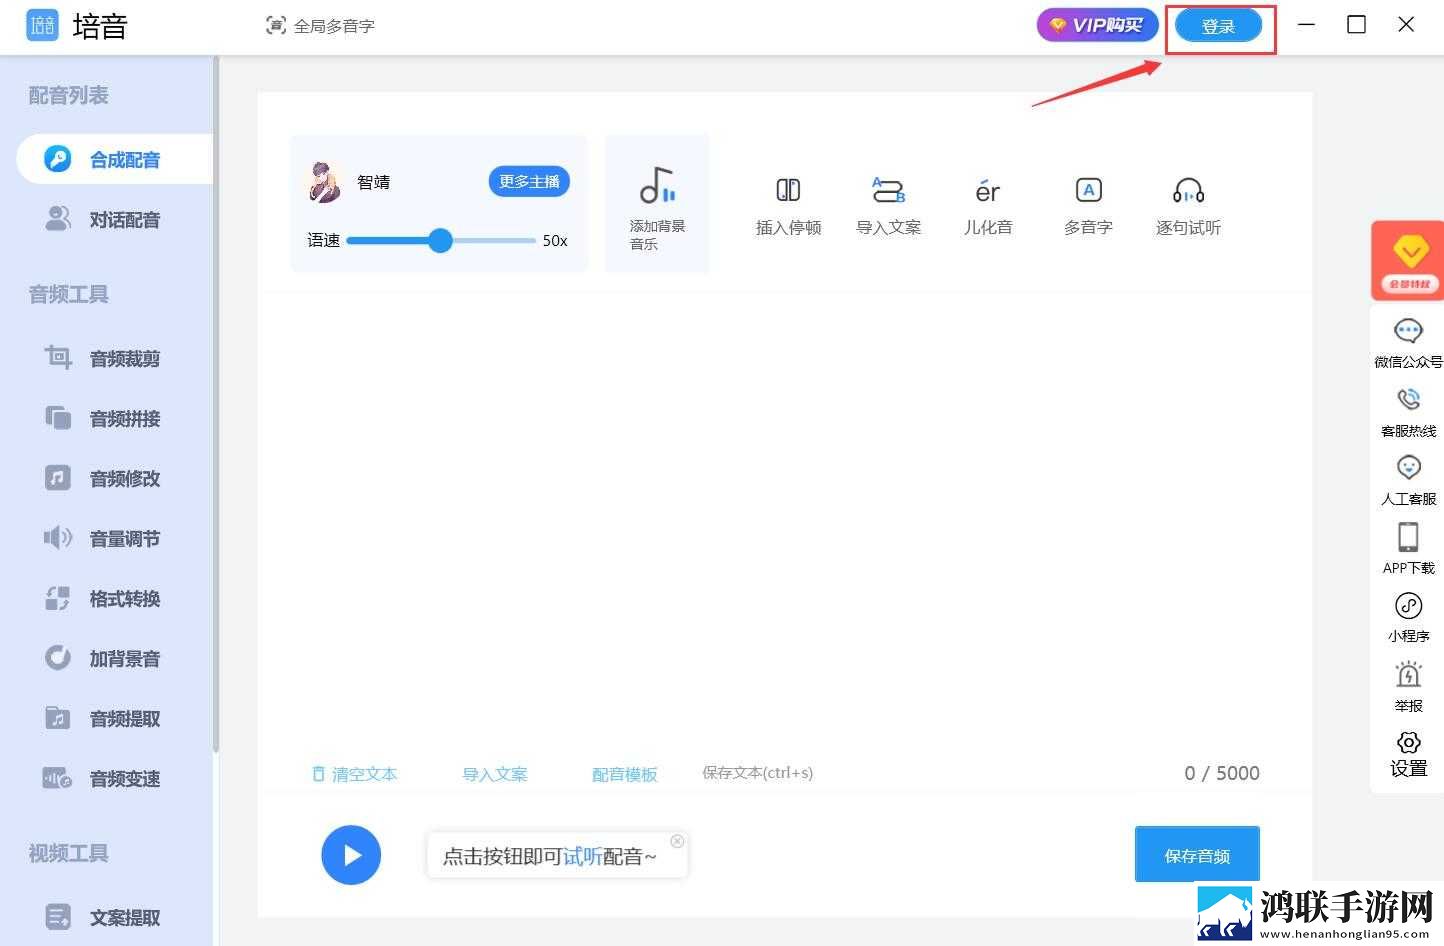Click the APP下载 phone icon

[1408, 537]
